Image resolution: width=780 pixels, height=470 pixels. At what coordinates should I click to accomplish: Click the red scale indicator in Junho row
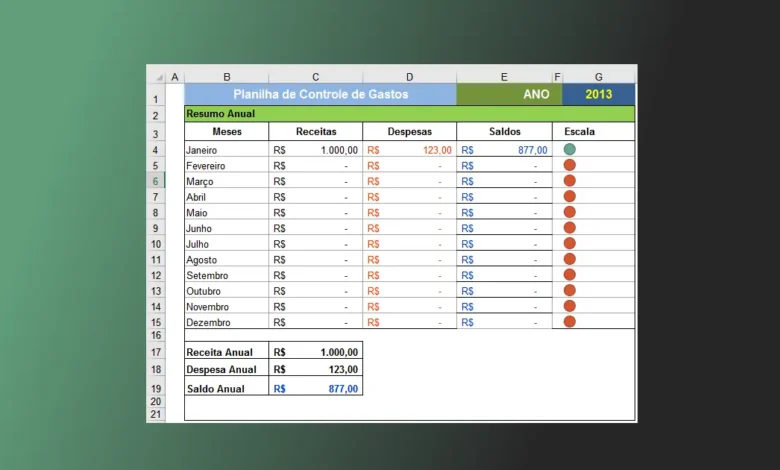(570, 228)
